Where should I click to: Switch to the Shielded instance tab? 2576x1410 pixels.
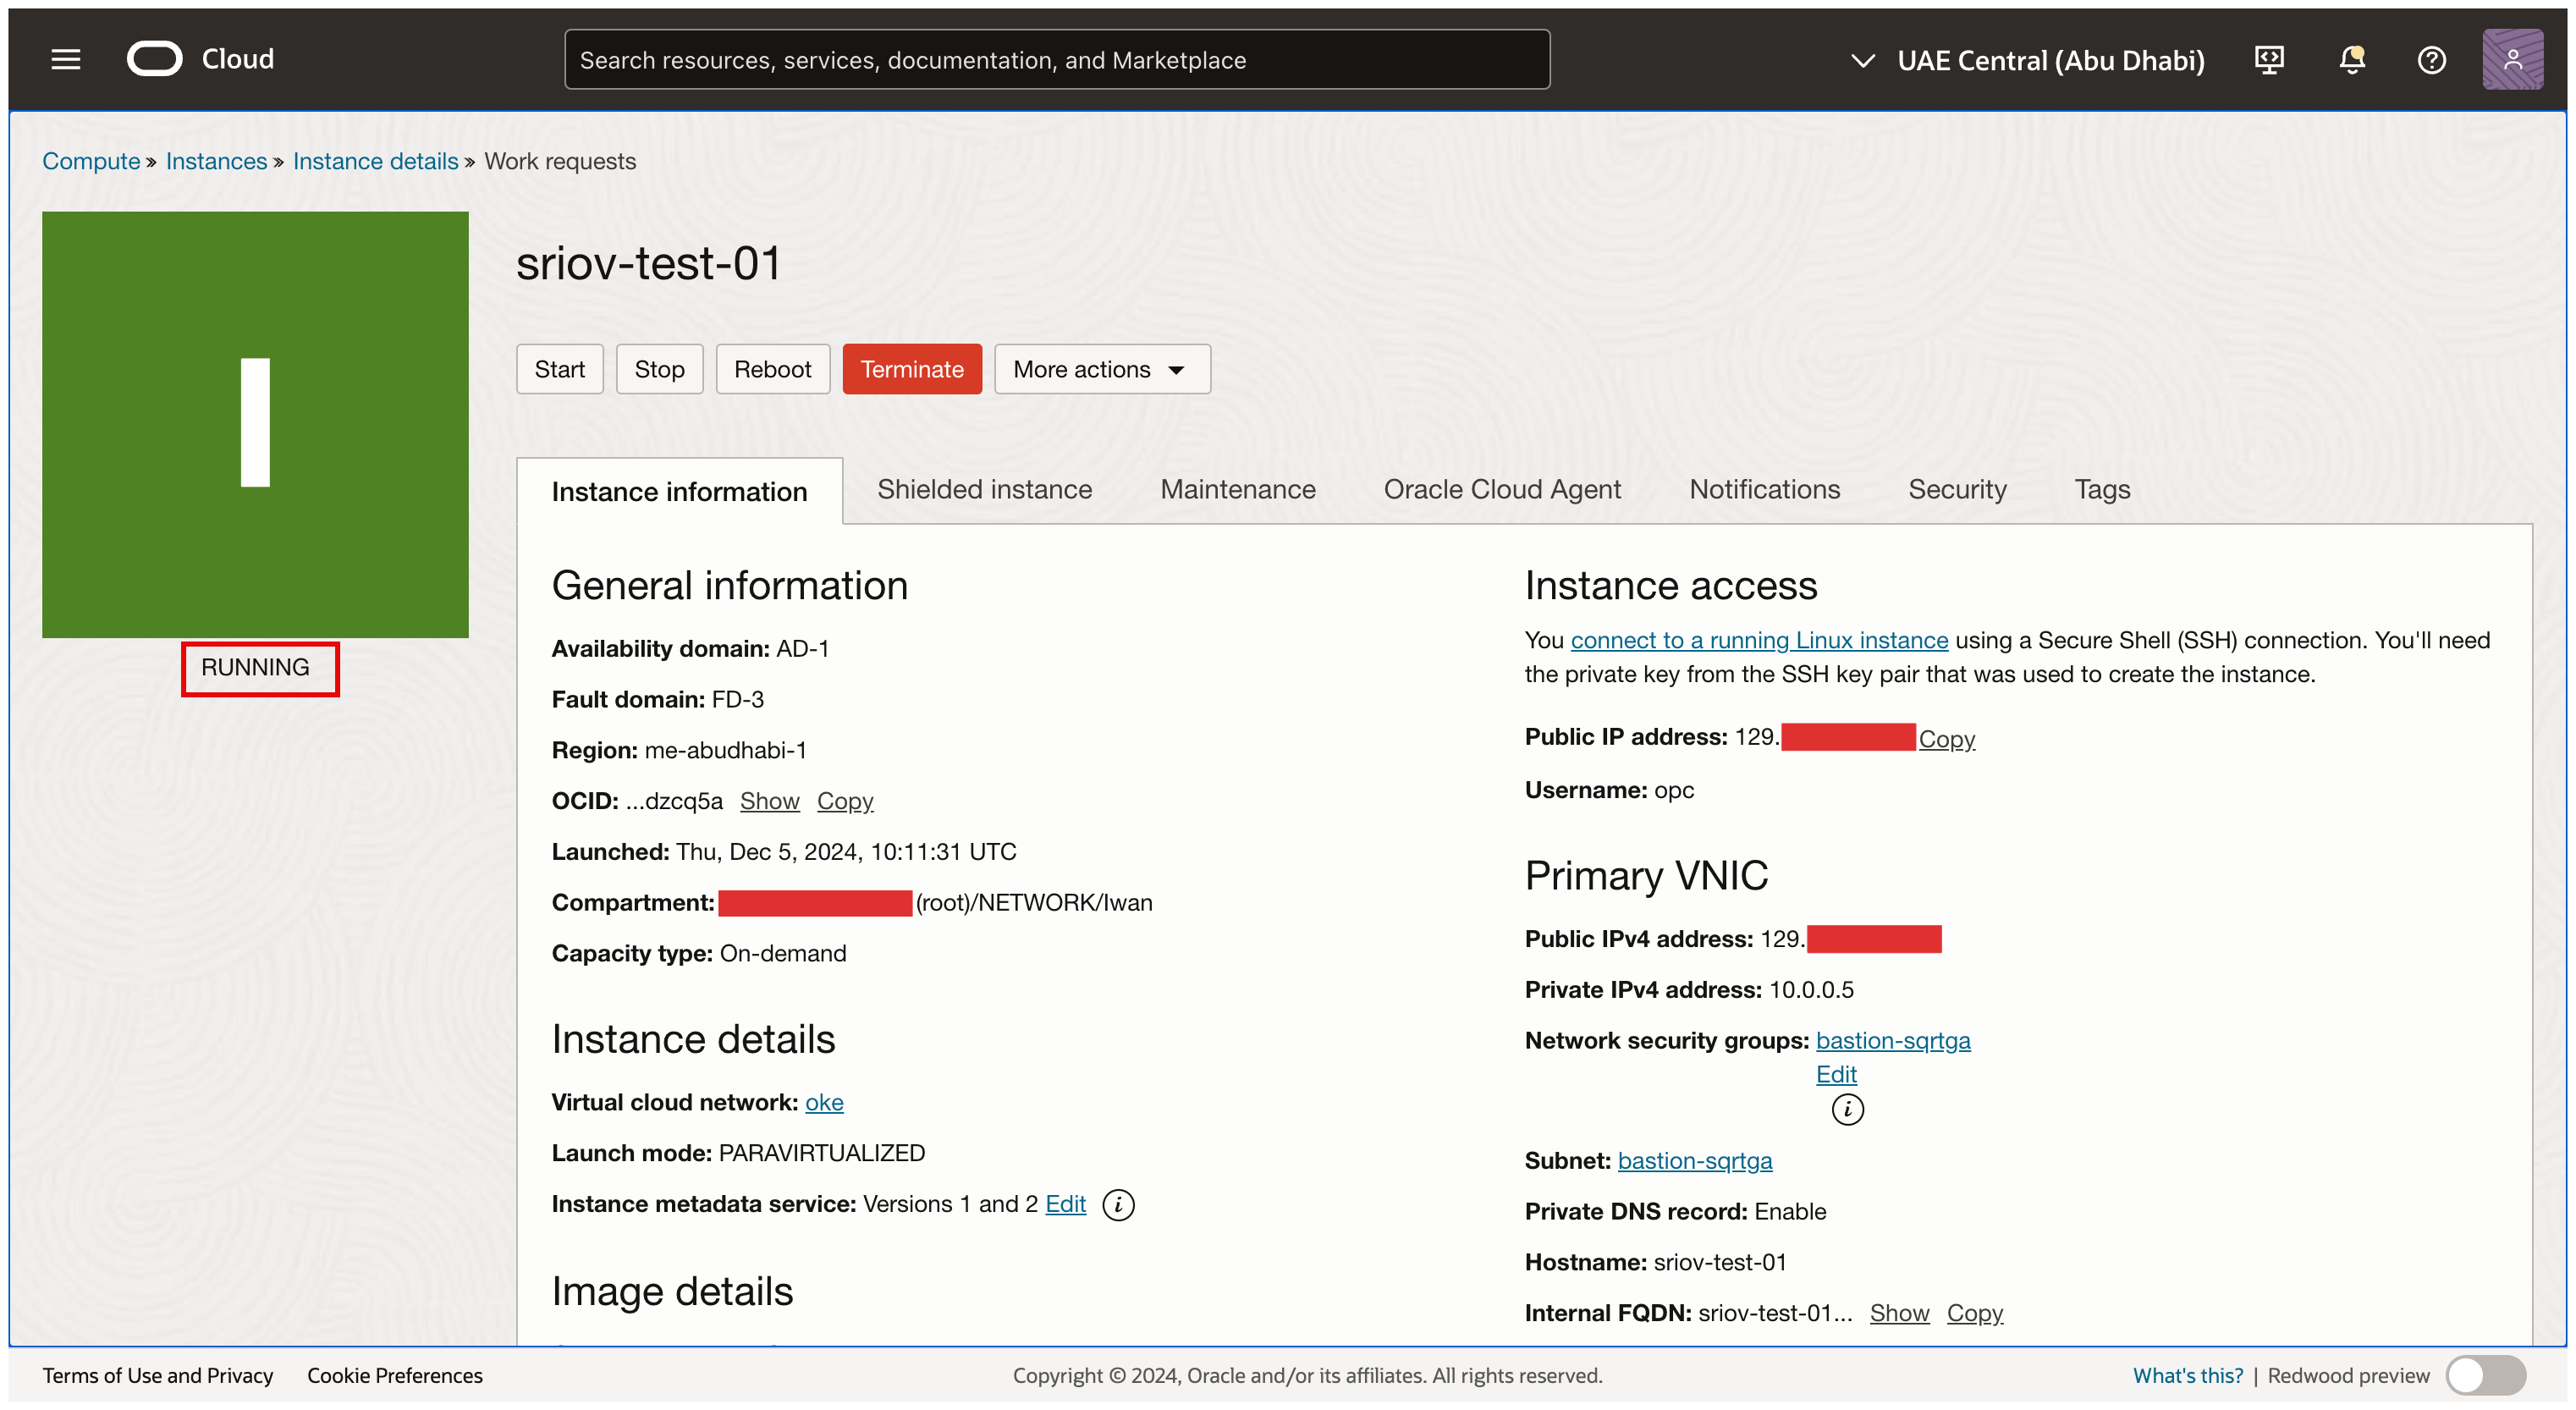(984, 489)
